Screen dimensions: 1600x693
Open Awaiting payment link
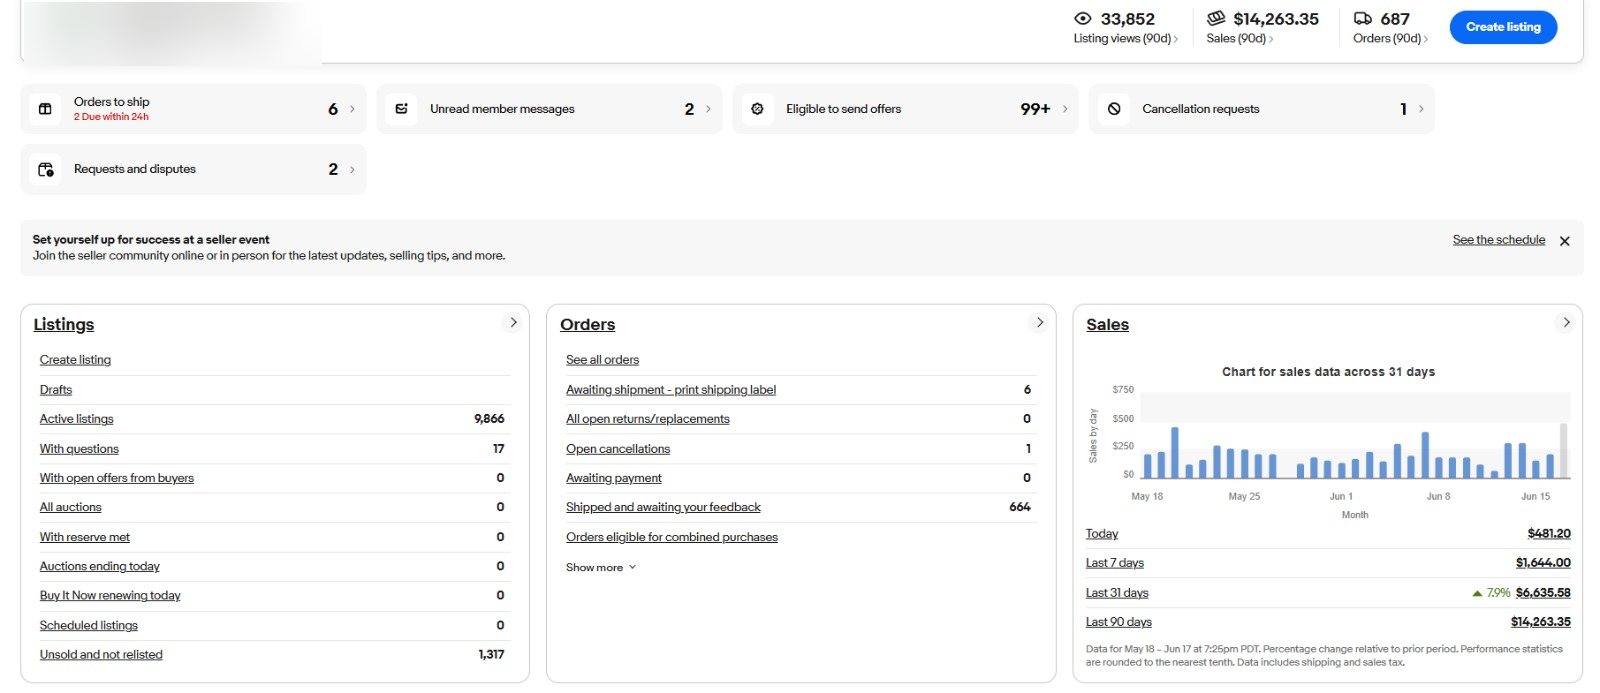point(614,478)
